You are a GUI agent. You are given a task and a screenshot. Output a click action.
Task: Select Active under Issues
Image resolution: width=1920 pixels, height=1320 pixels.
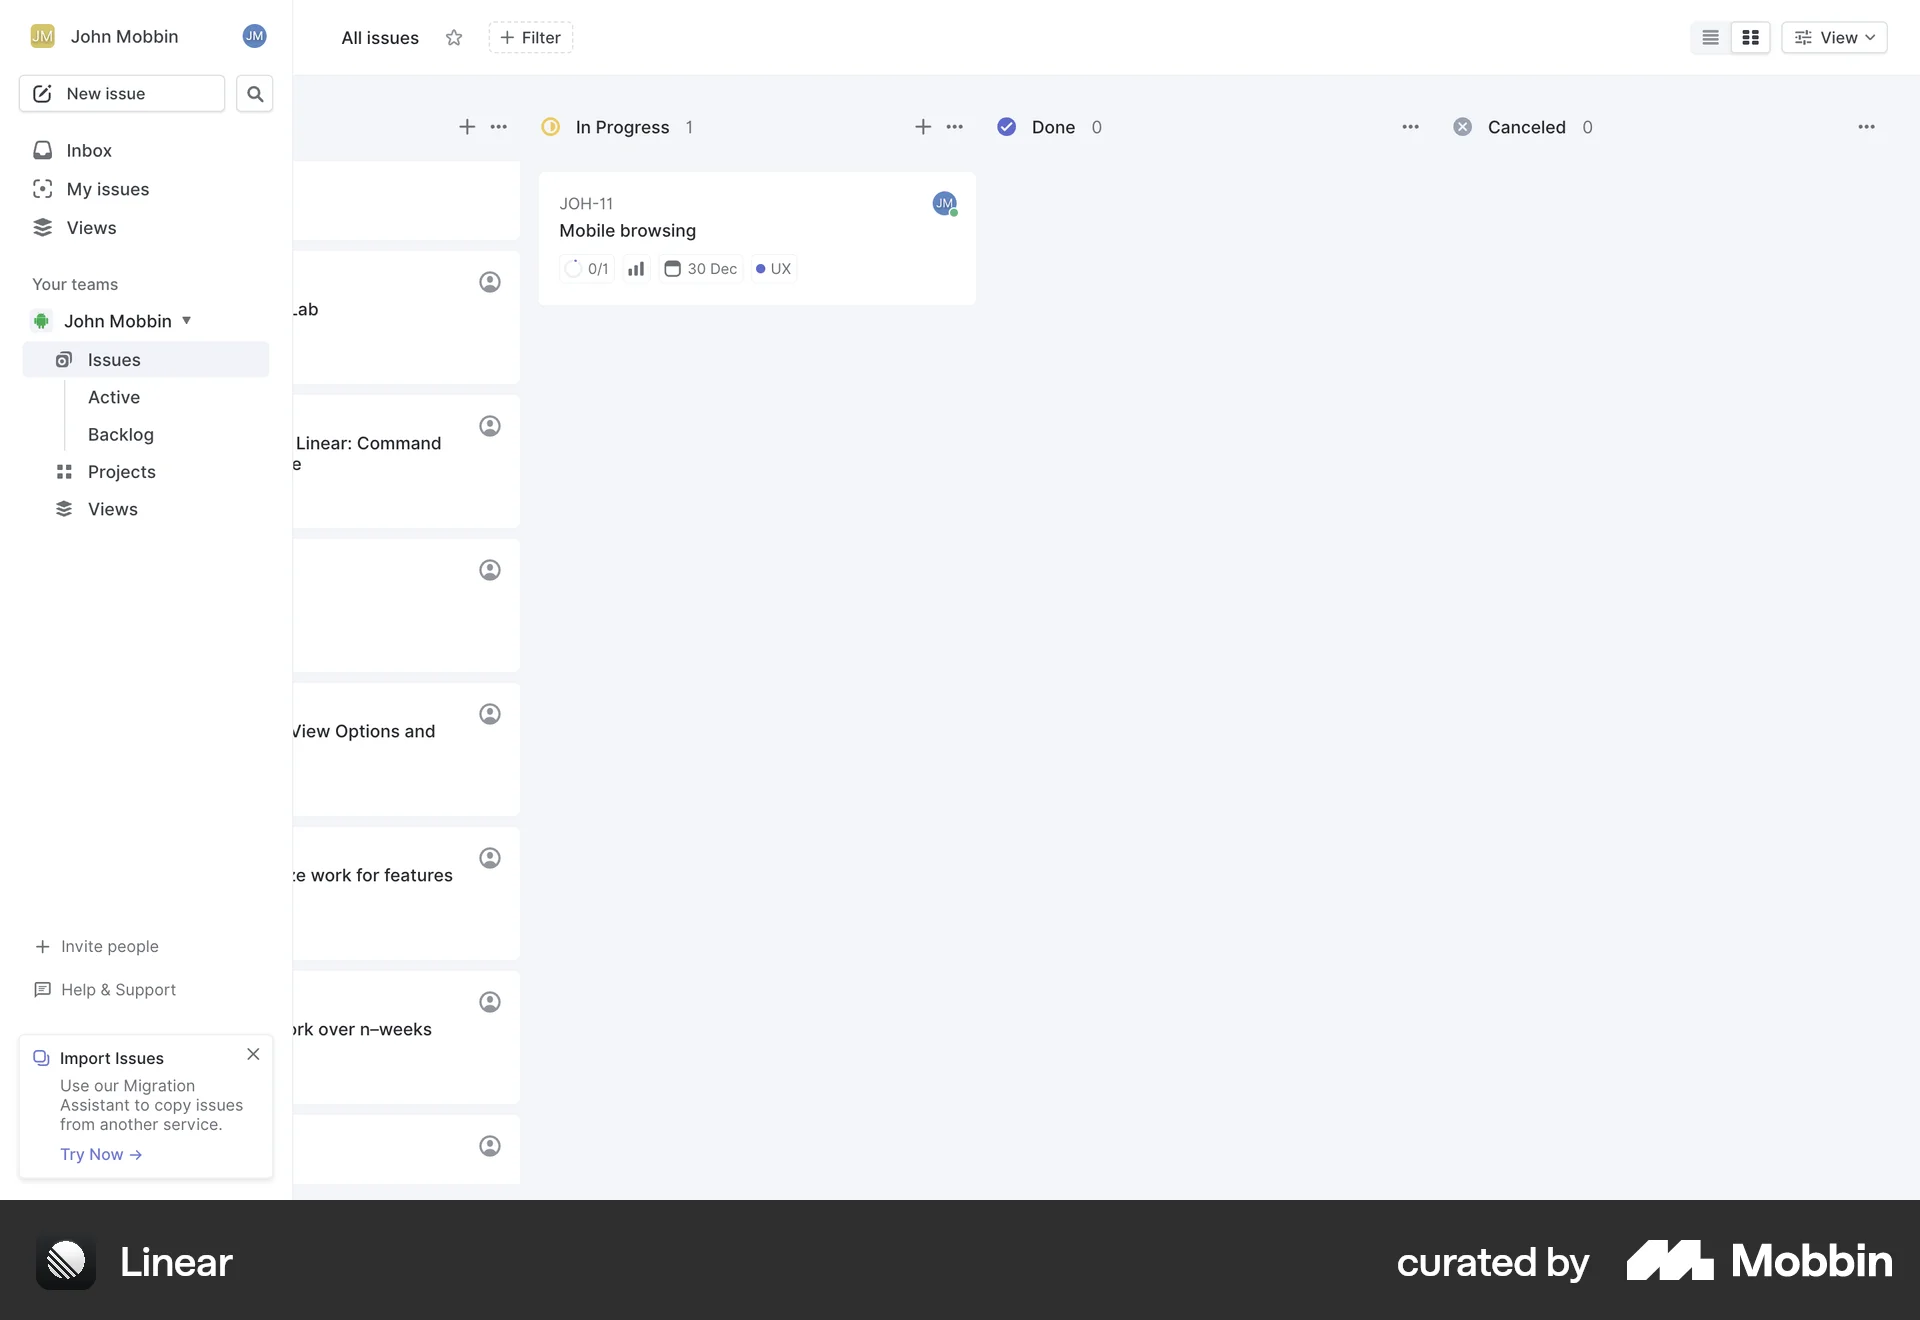pos(113,396)
